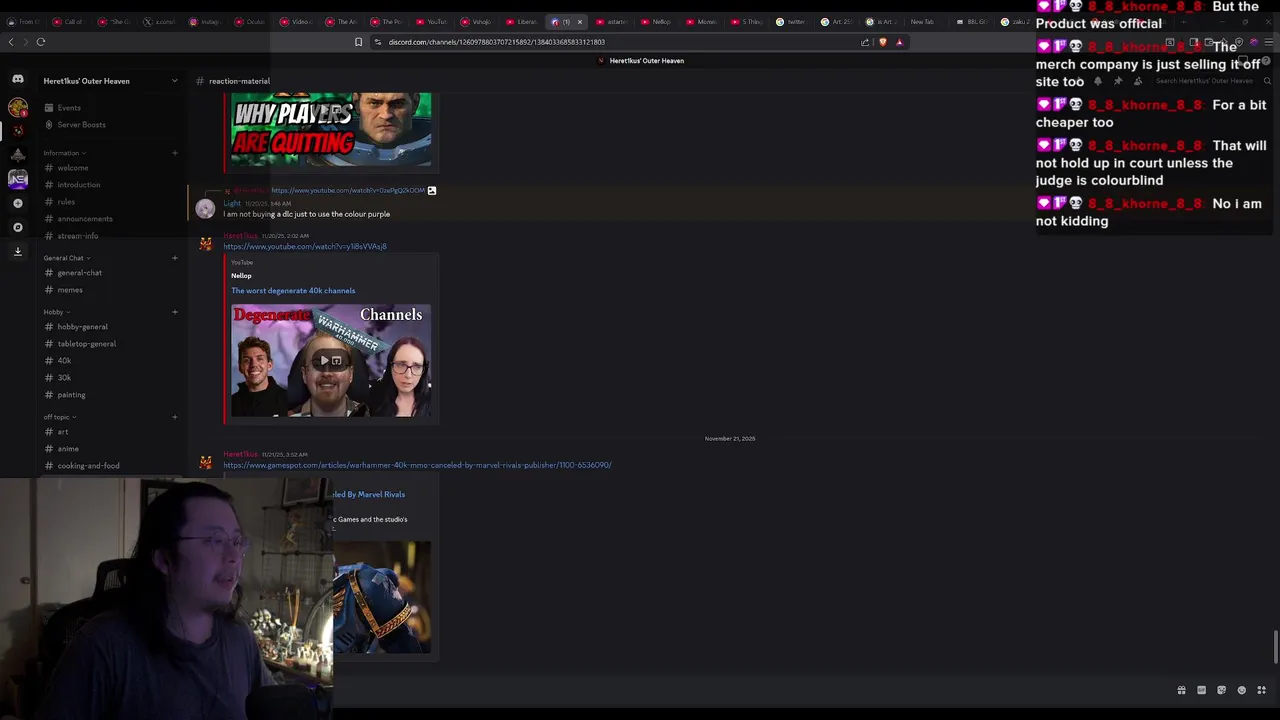The width and height of the screenshot is (1280, 720).
Task: Click the Nellop author link in embed
Action: click(x=241, y=276)
